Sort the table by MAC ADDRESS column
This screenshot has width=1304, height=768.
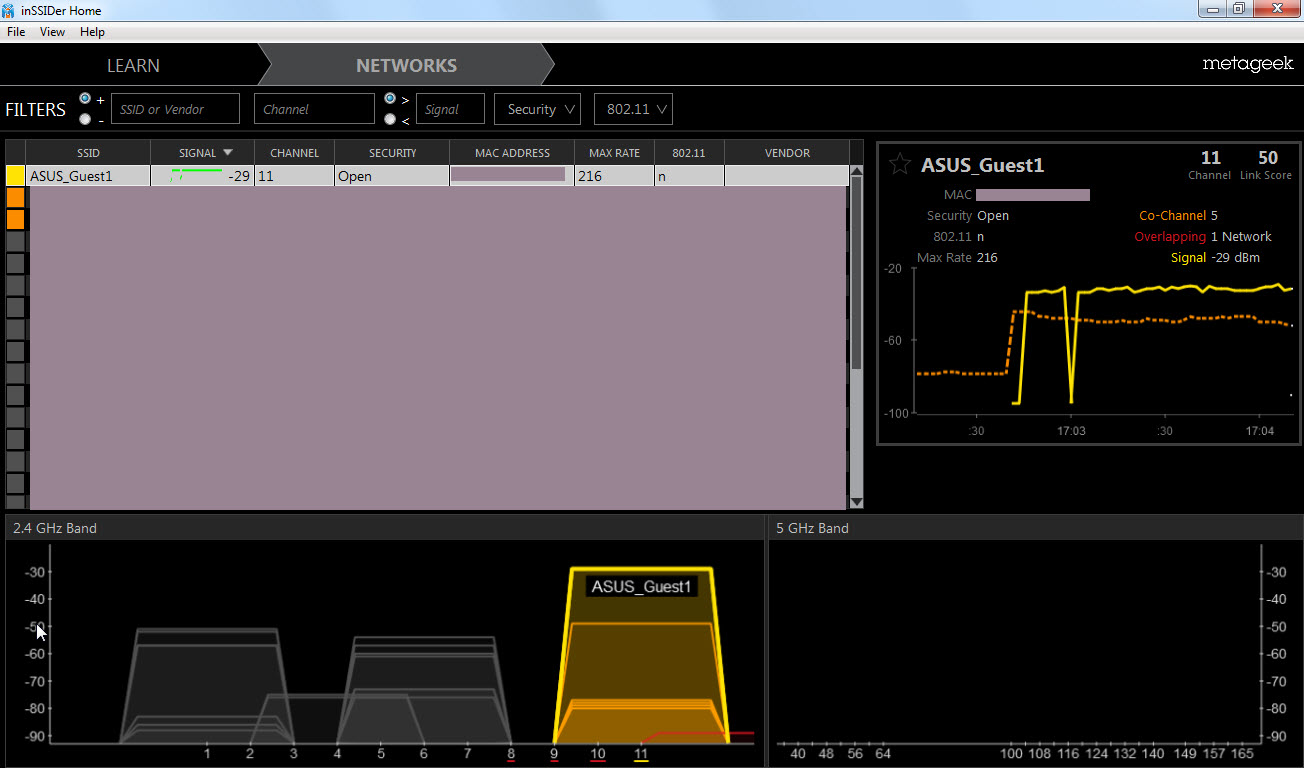(x=512, y=153)
